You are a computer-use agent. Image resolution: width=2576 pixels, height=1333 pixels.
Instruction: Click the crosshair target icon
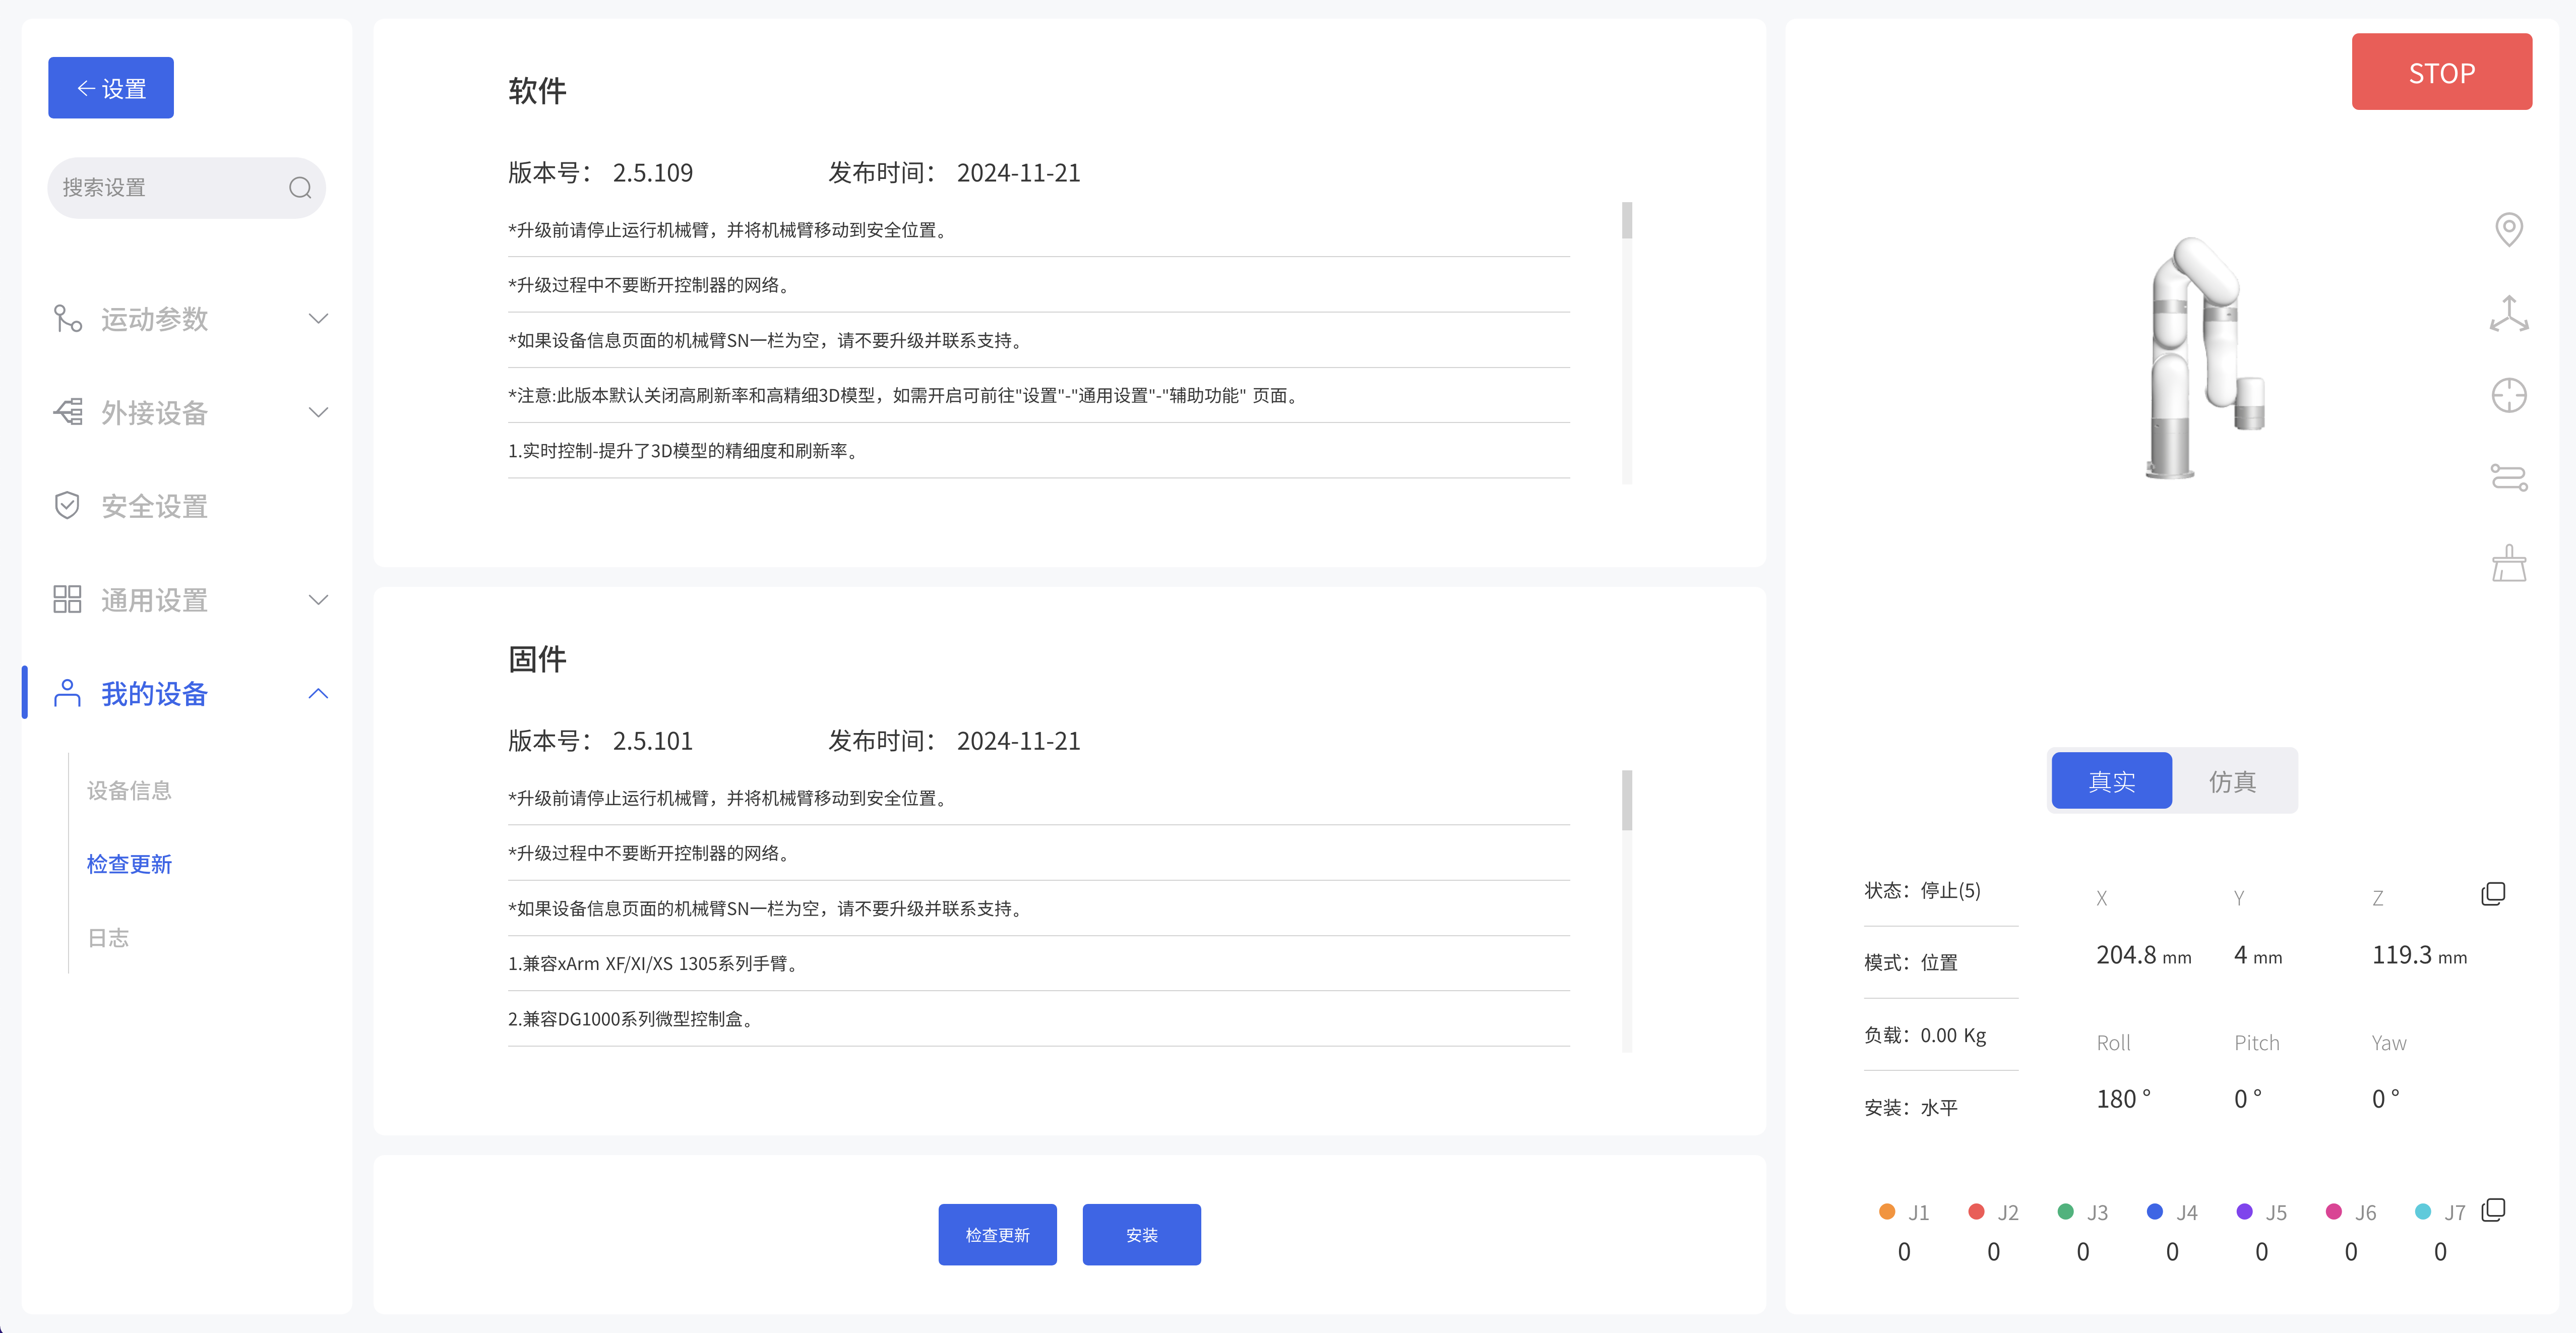[x=2508, y=396]
